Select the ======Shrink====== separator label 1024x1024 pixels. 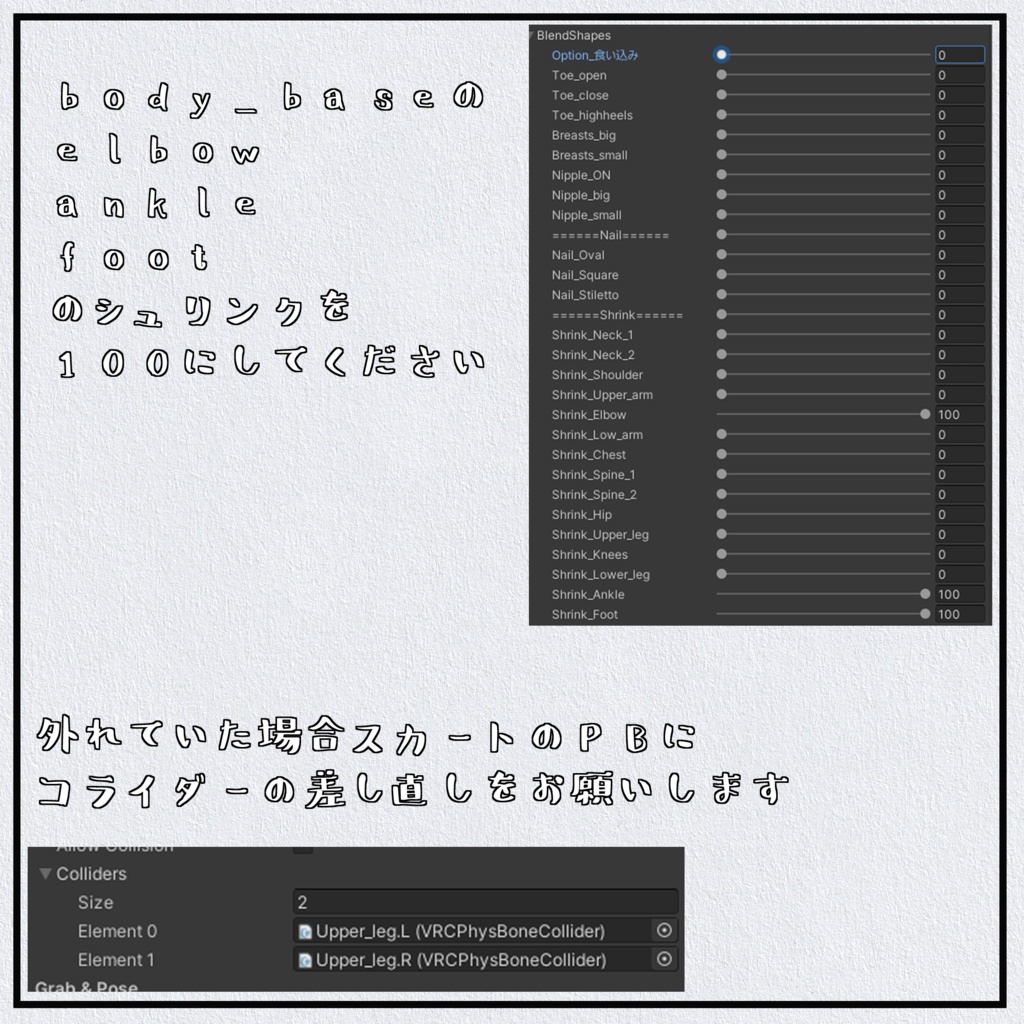pos(617,315)
